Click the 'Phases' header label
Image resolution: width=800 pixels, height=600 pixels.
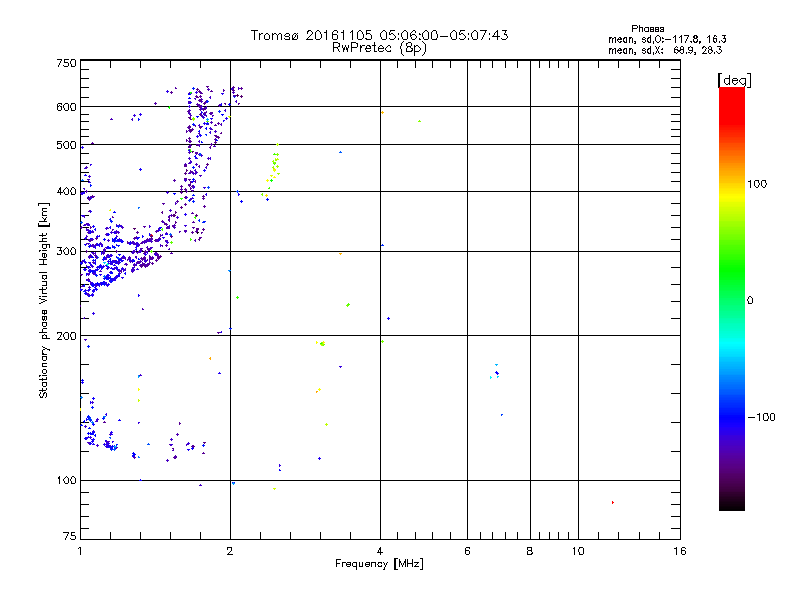(x=647, y=29)
